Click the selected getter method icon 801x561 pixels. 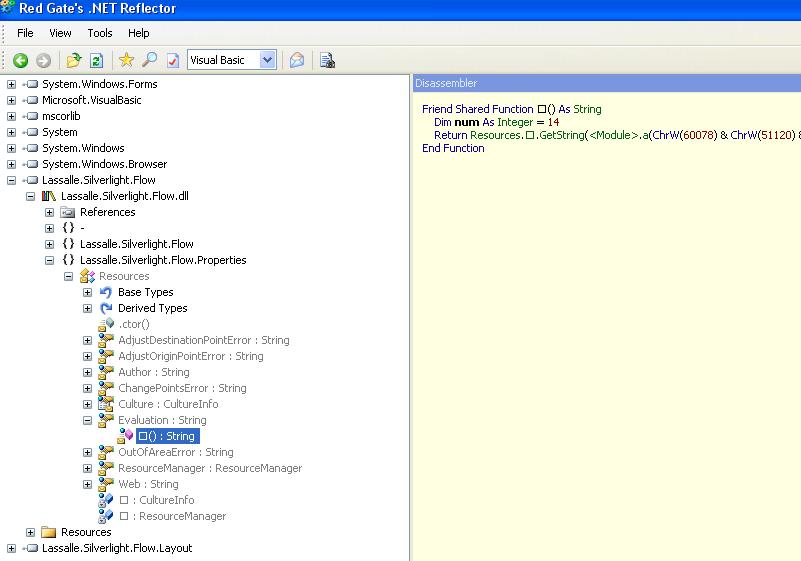125,435
